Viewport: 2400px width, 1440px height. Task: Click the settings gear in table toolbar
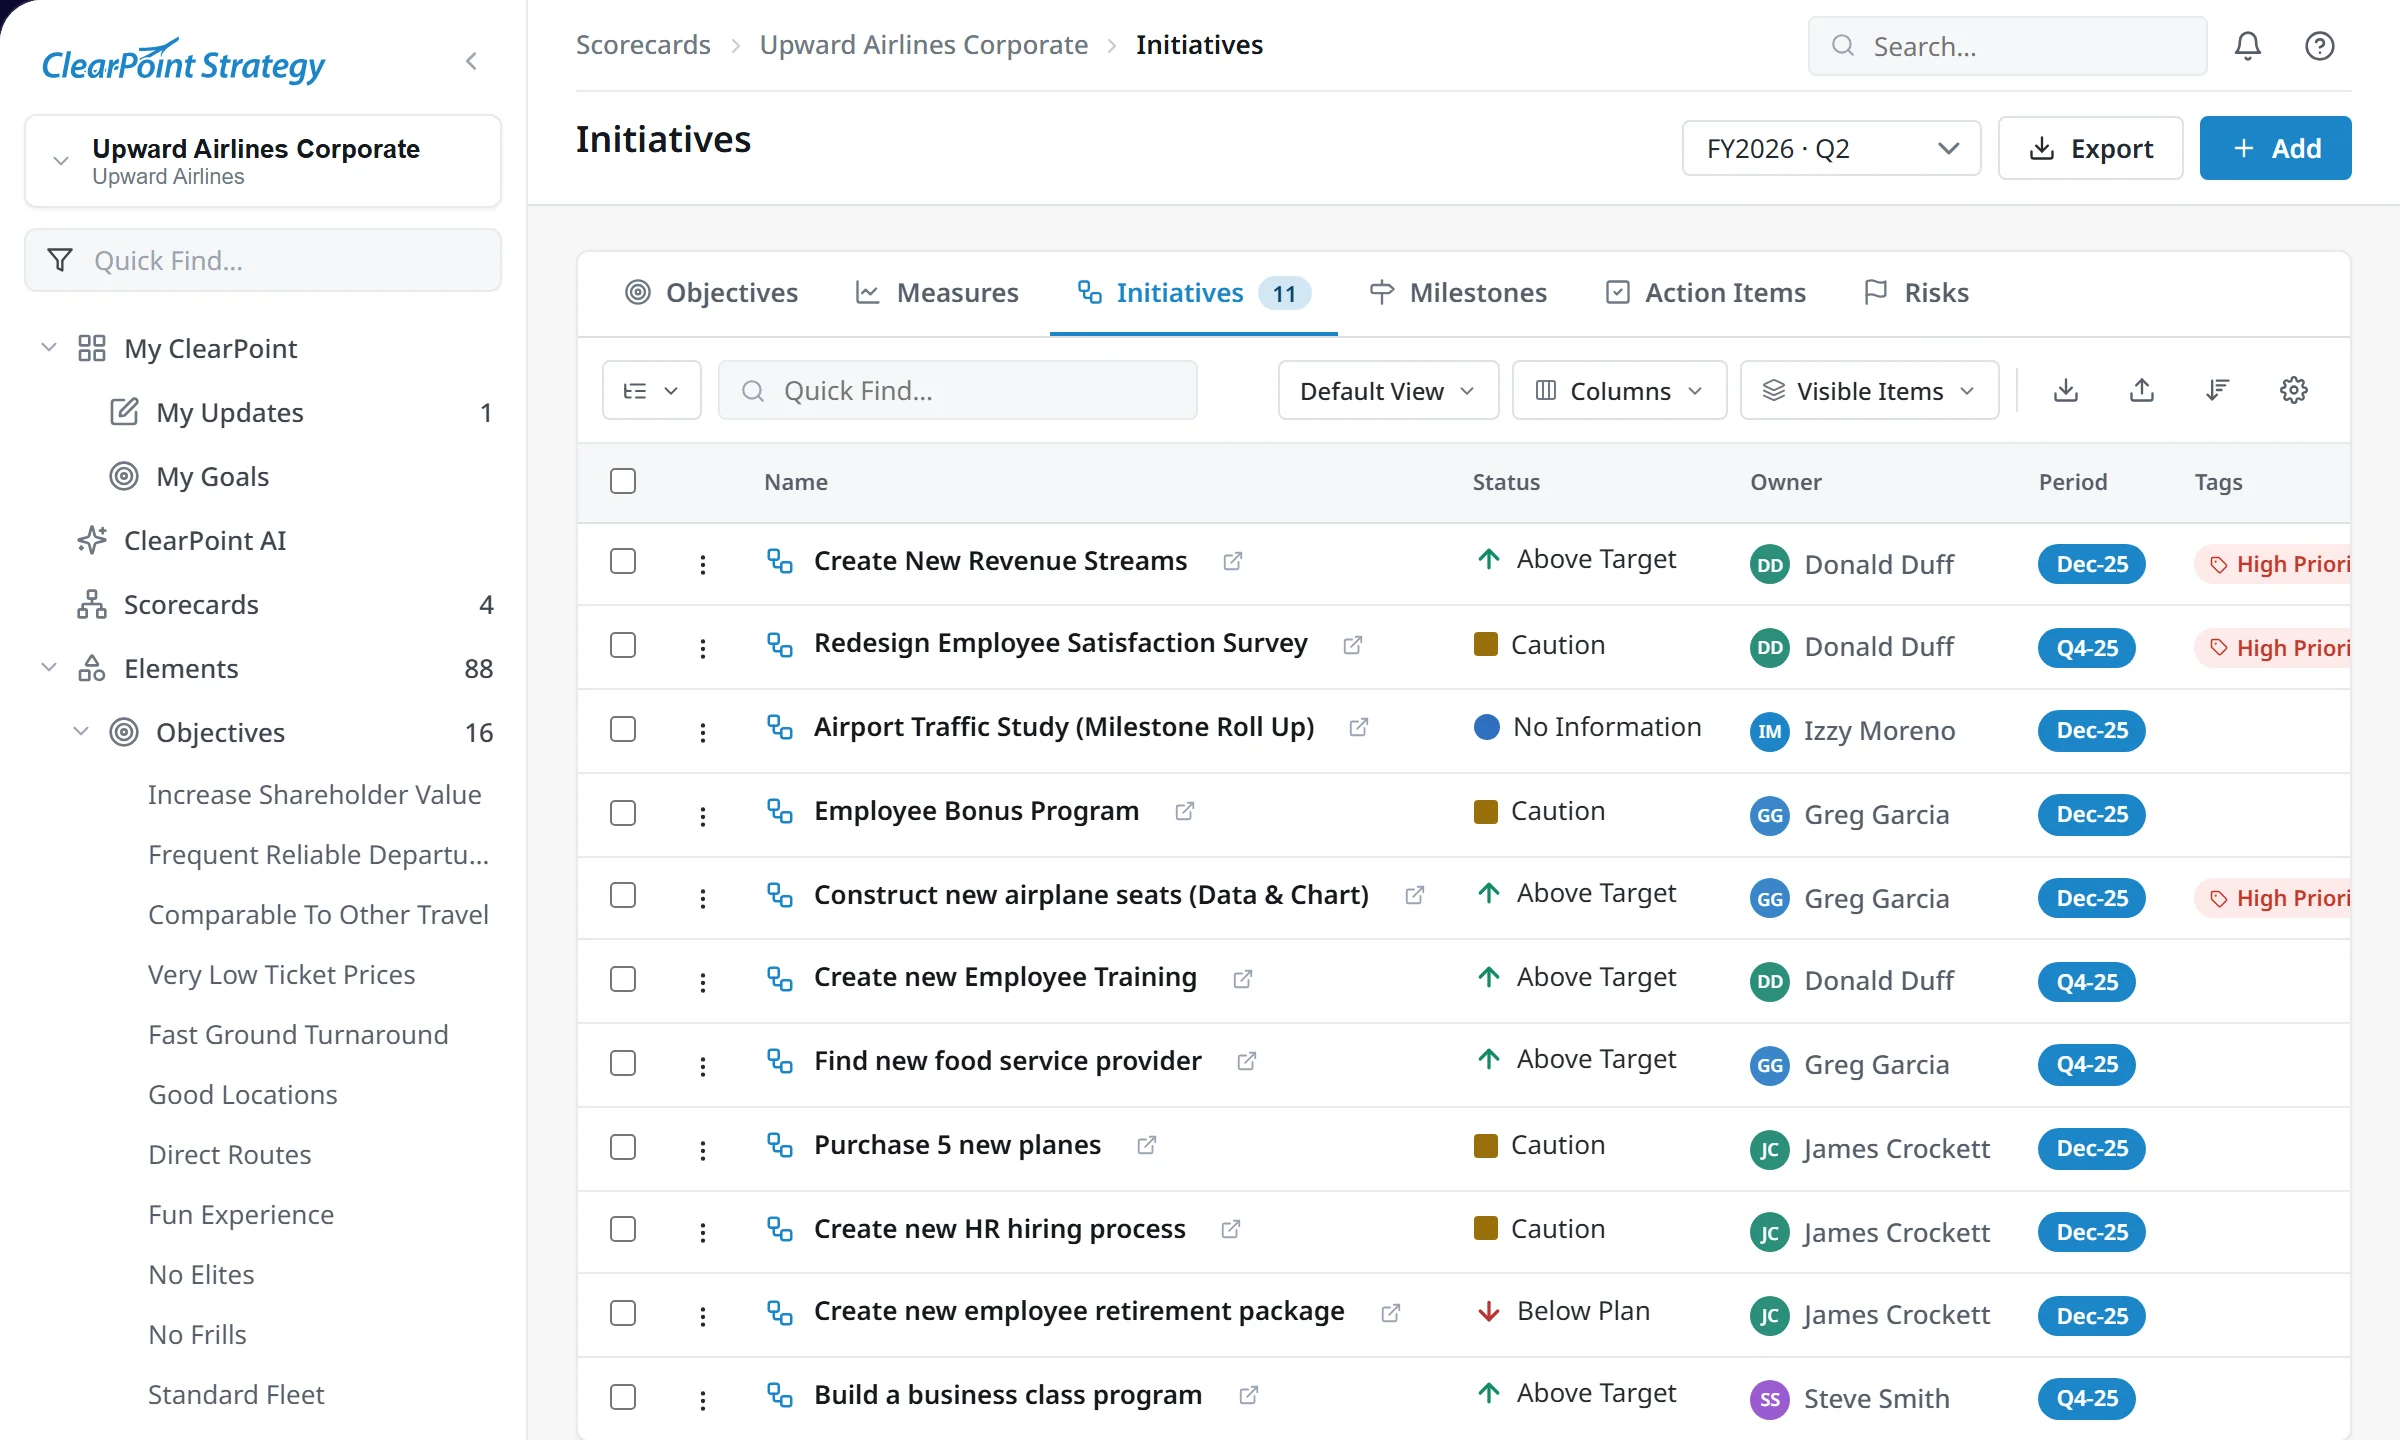tap(2293, 390)
